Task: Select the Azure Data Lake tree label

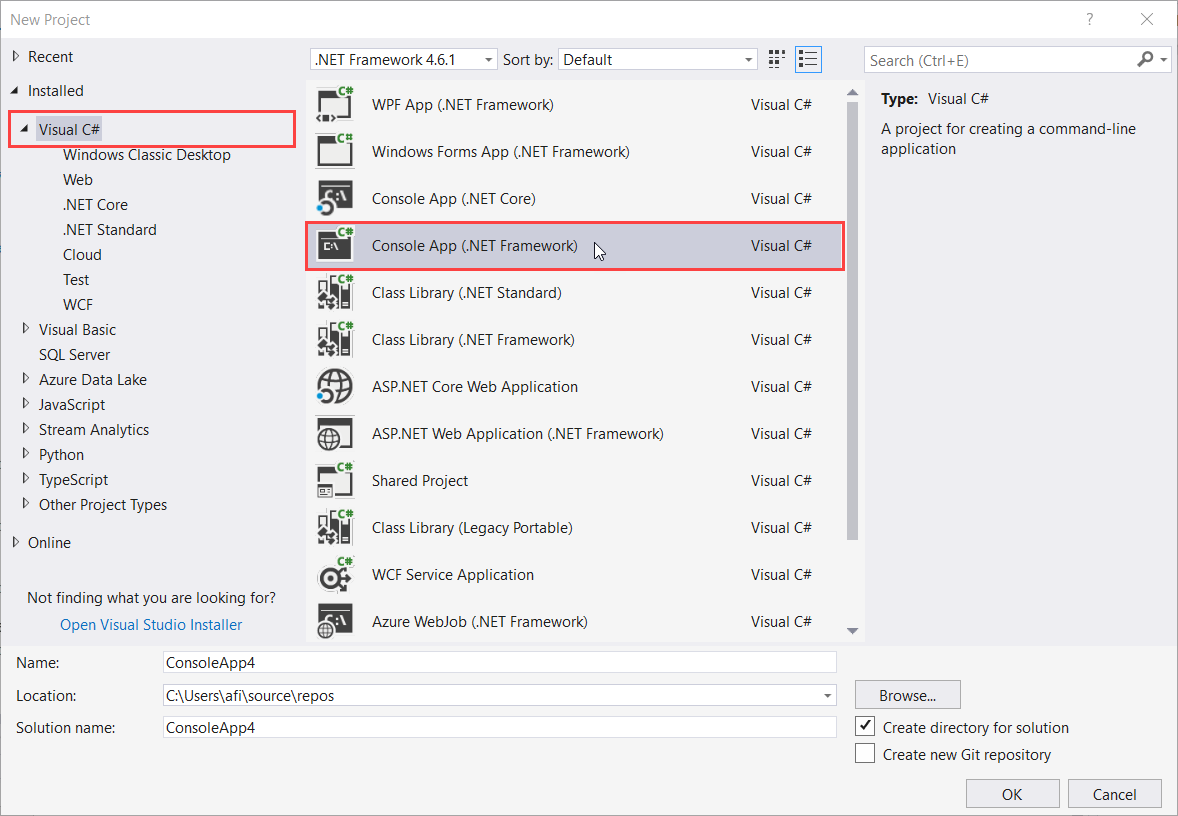Action: coord(93,379)
